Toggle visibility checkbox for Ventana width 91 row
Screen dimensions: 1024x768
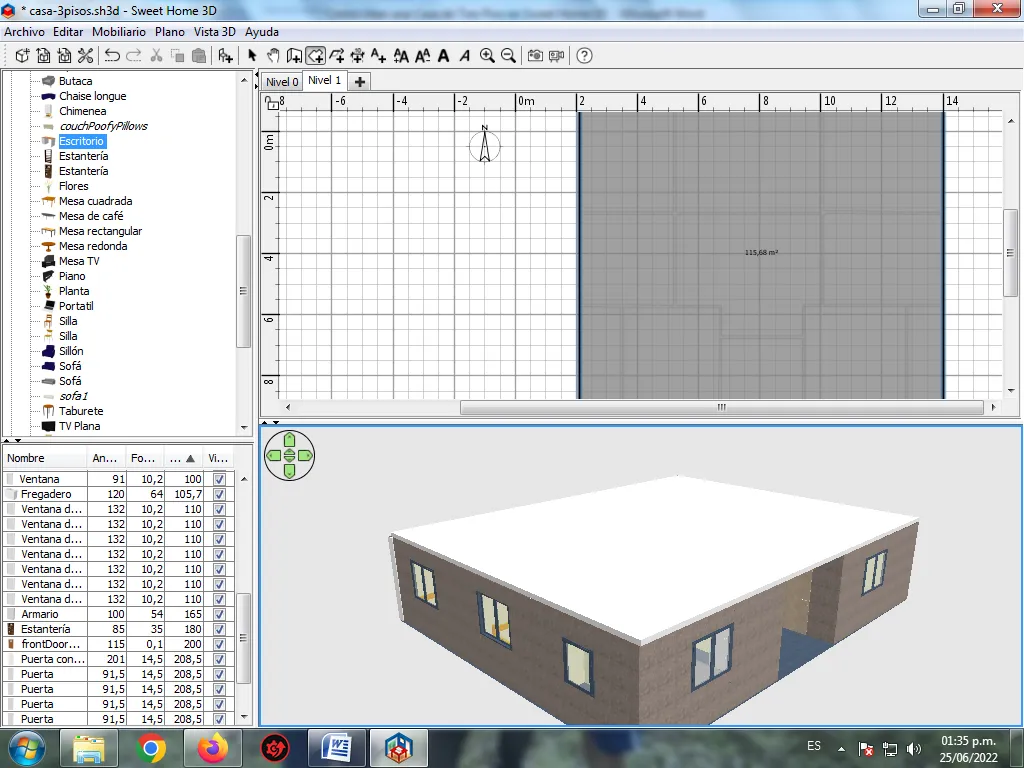tap(219, 479)
